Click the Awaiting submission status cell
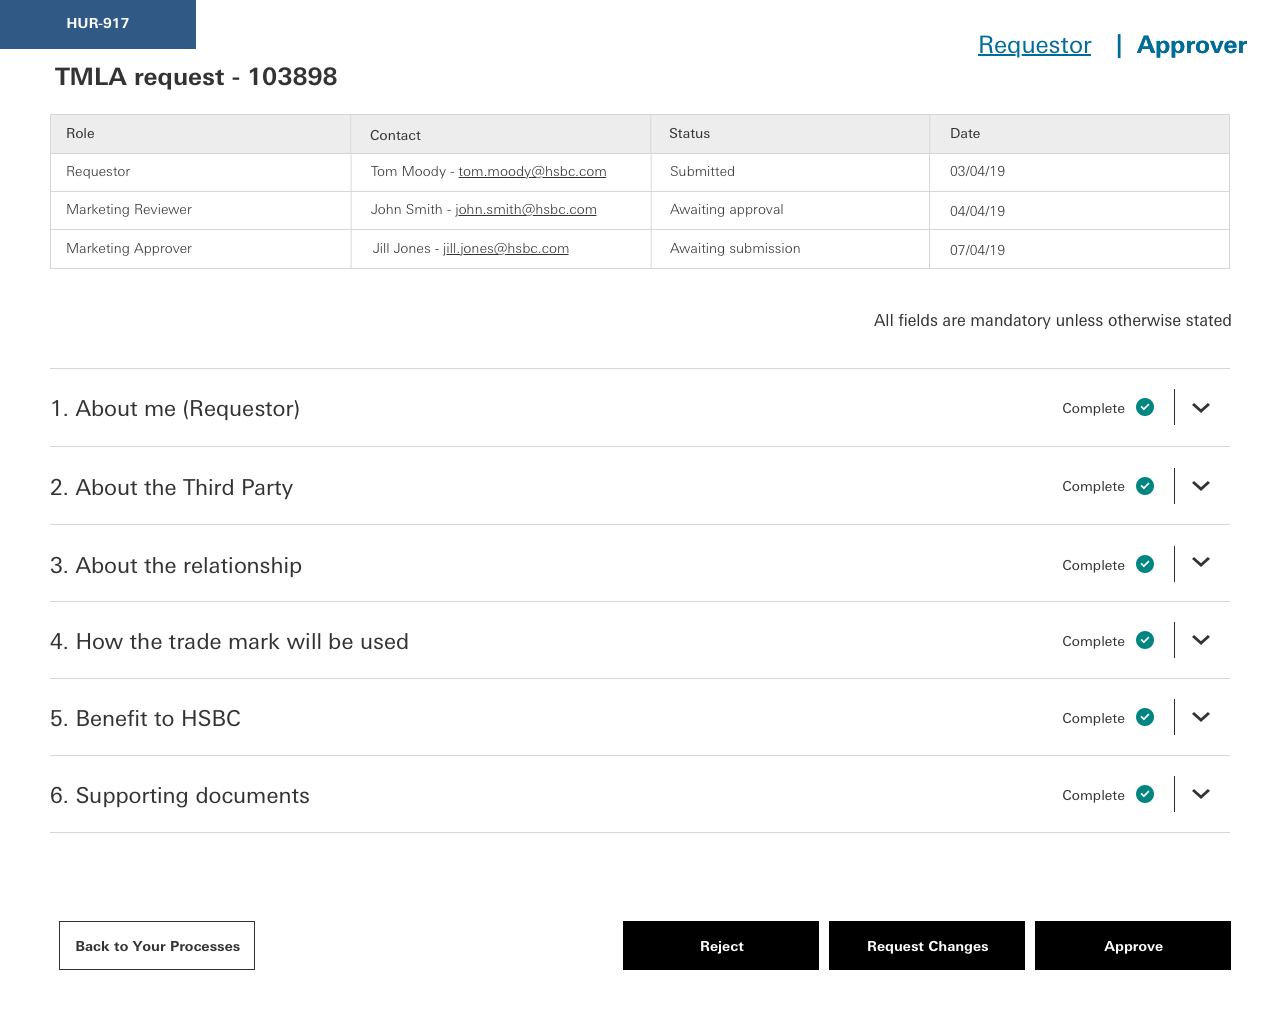The height and width of the screenshot is (1031, 1280). [x=790, y=249]
